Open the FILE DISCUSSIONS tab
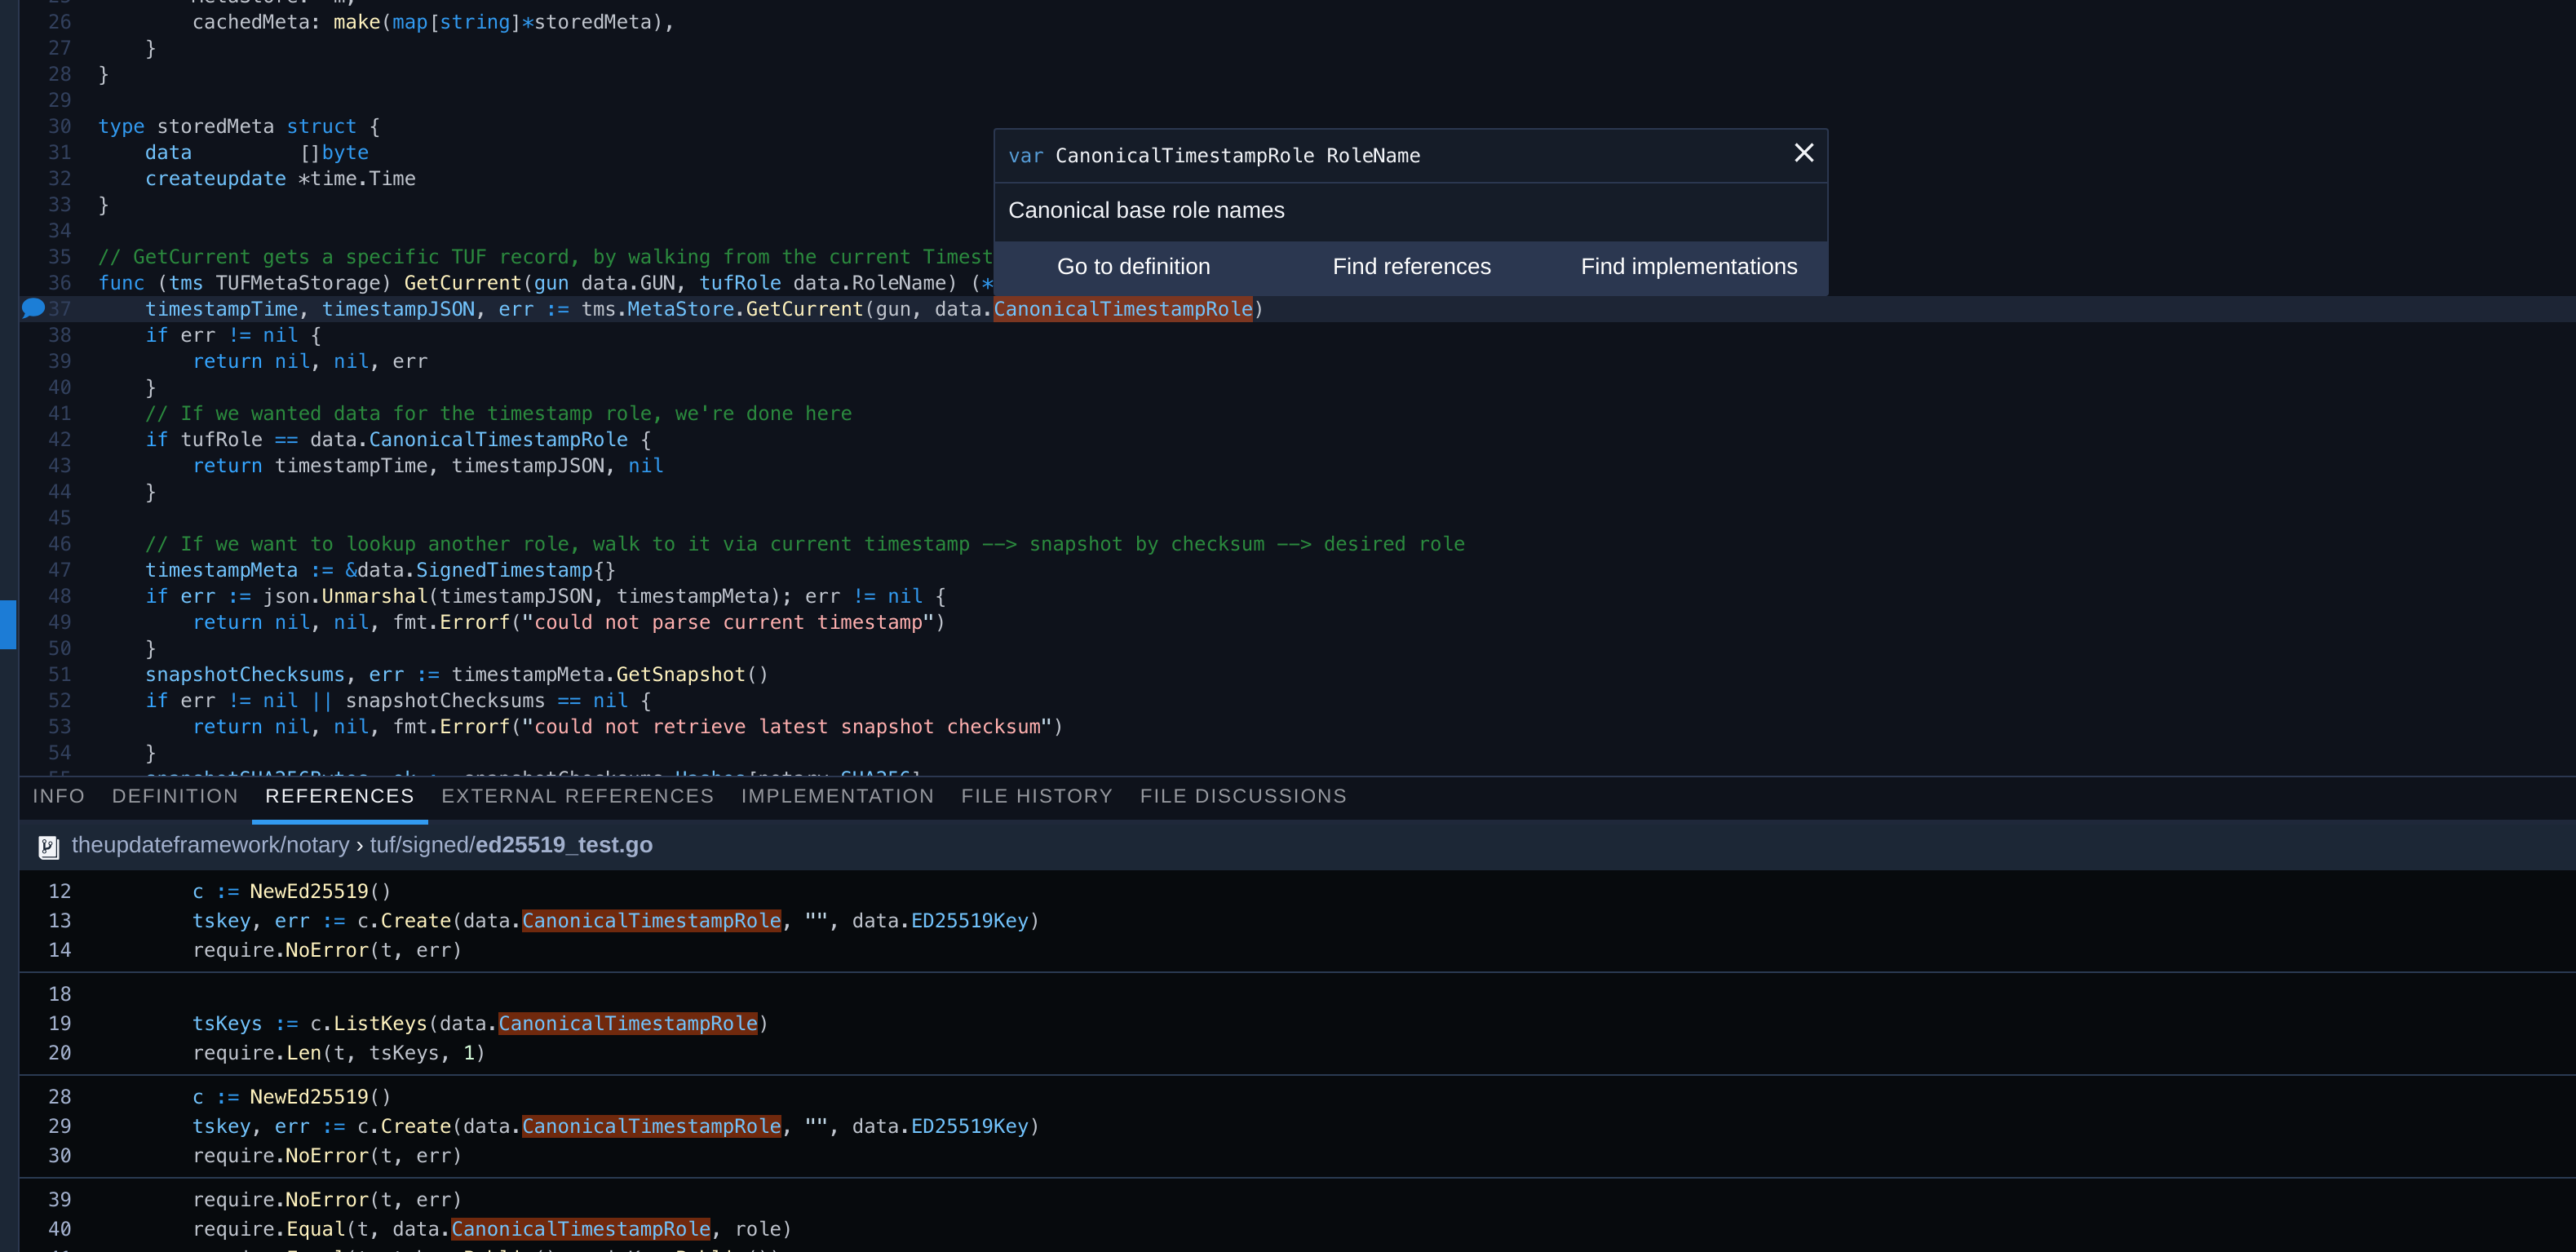This screenshot has height=1252, width=2576. (x=1243, y=796)
